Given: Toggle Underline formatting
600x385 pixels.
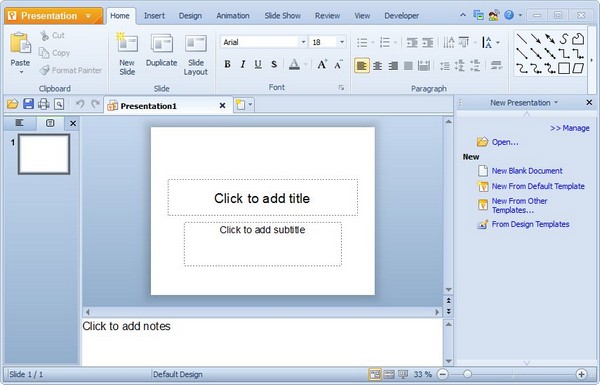Looking at the screenshot, I should click(x=258, y=64).
